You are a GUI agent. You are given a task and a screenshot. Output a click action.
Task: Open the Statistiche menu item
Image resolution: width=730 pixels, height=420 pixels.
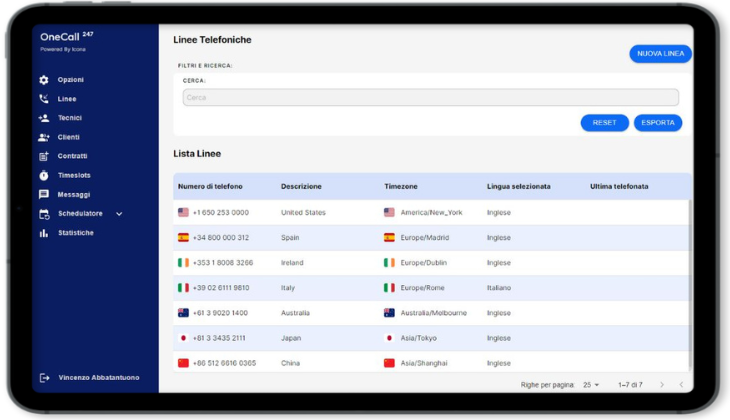coord(76,233)
